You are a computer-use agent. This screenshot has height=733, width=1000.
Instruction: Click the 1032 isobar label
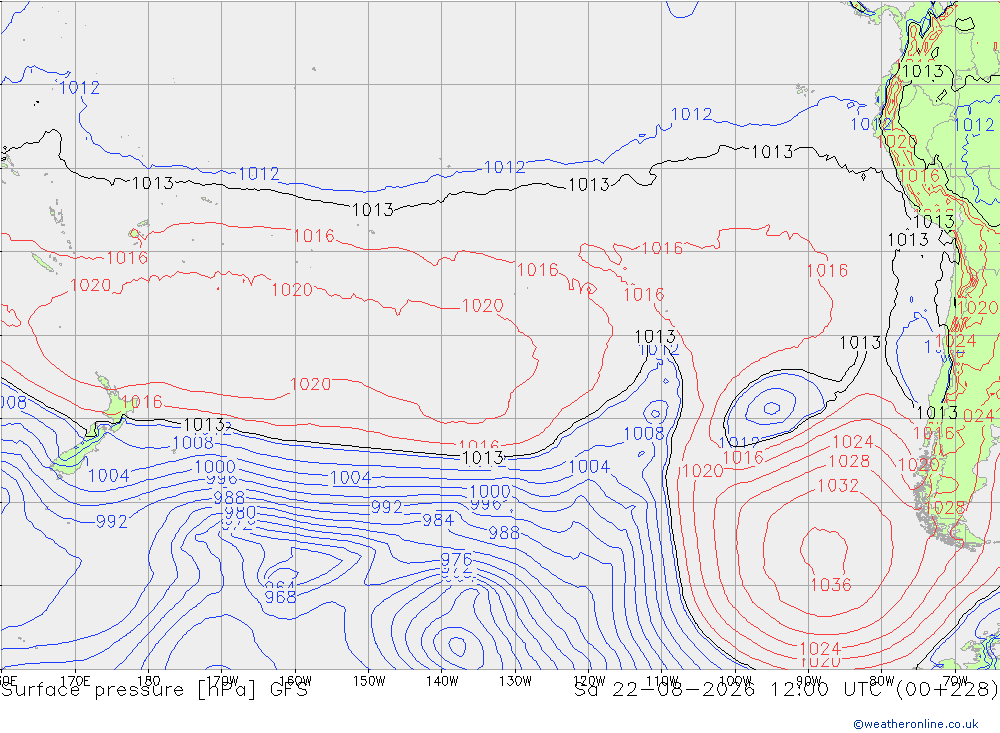click(x=837, y=486)
